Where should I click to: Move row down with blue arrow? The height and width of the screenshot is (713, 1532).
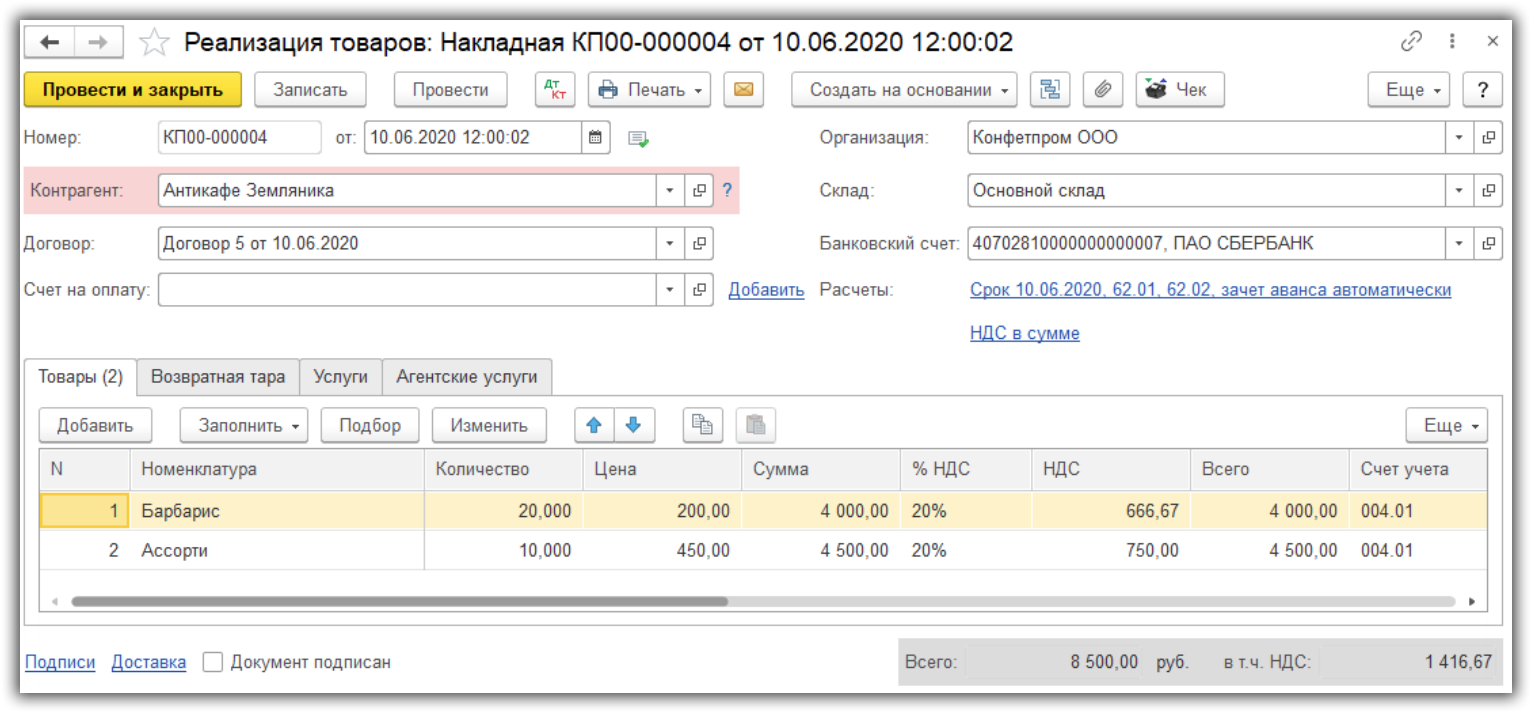point(633,425)
